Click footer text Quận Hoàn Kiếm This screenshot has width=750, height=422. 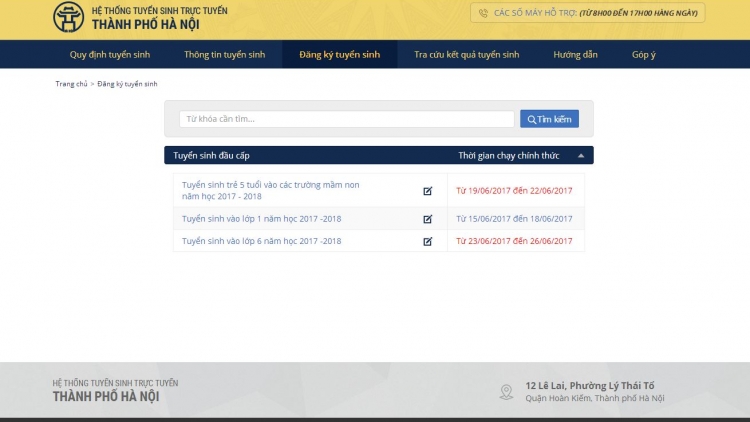click(595, 398)
